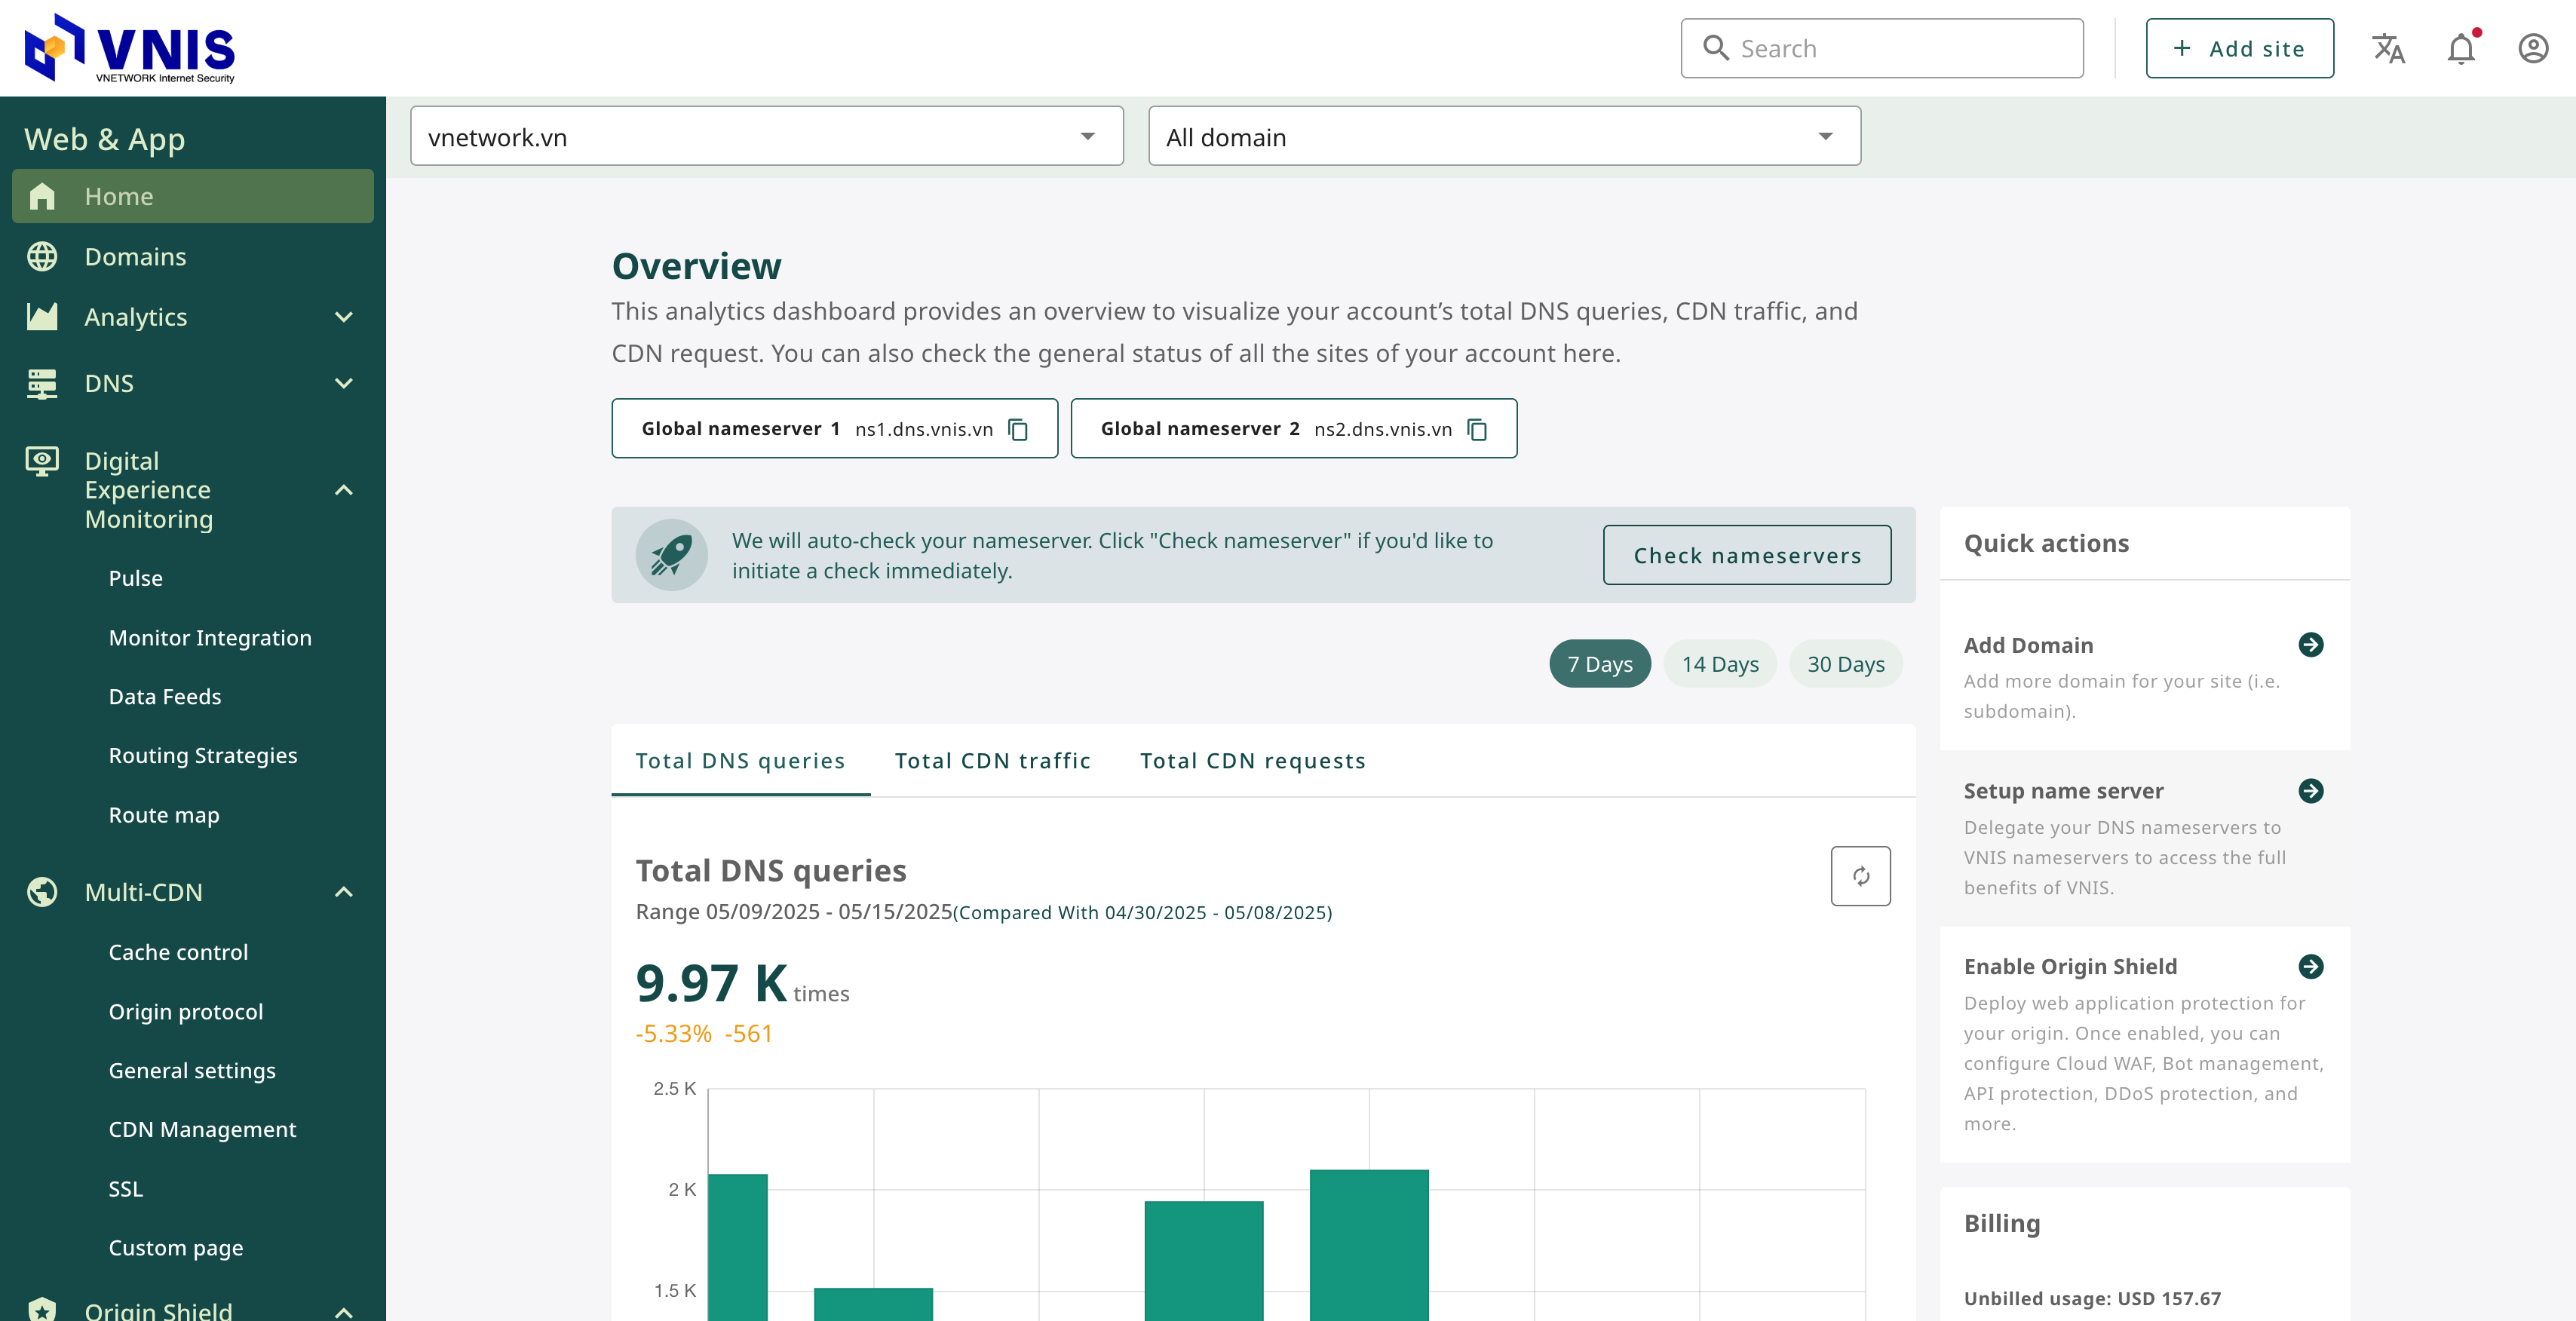Open Origin protocol settings
Screen dimensions: 2576x1321
click(x=186, y=1012)
